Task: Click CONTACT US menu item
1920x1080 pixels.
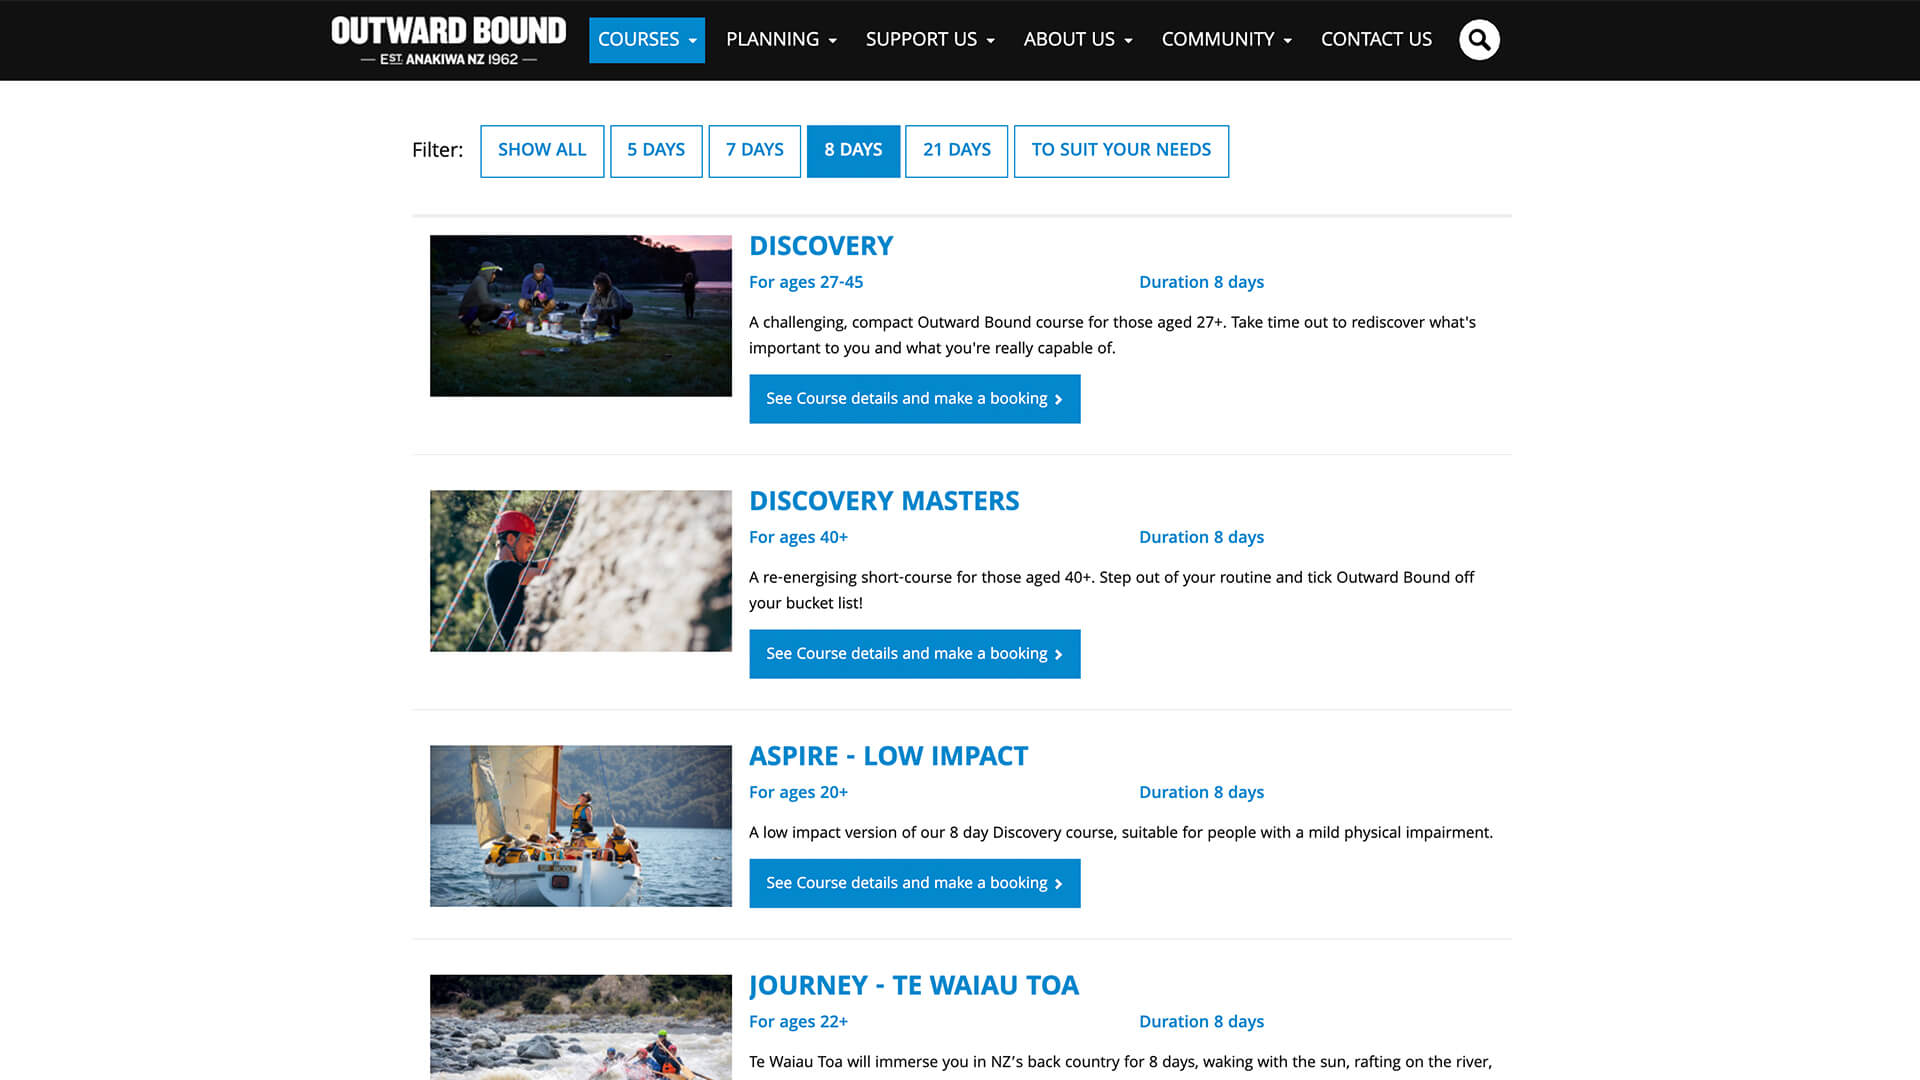Action: tap(1375, 40)
